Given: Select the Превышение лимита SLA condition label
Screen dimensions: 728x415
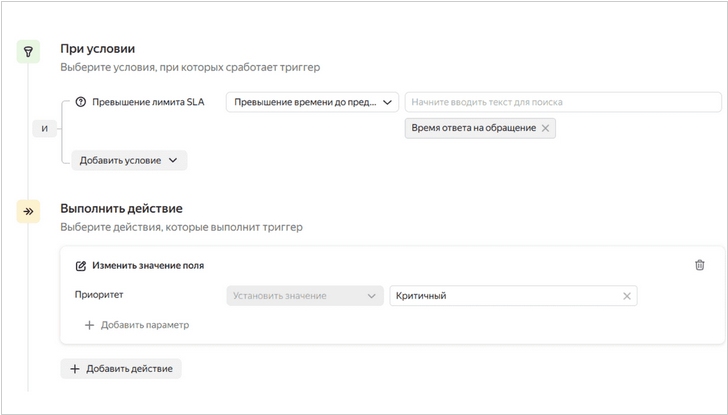Looking at the screenshot, I should coord(148,102).
